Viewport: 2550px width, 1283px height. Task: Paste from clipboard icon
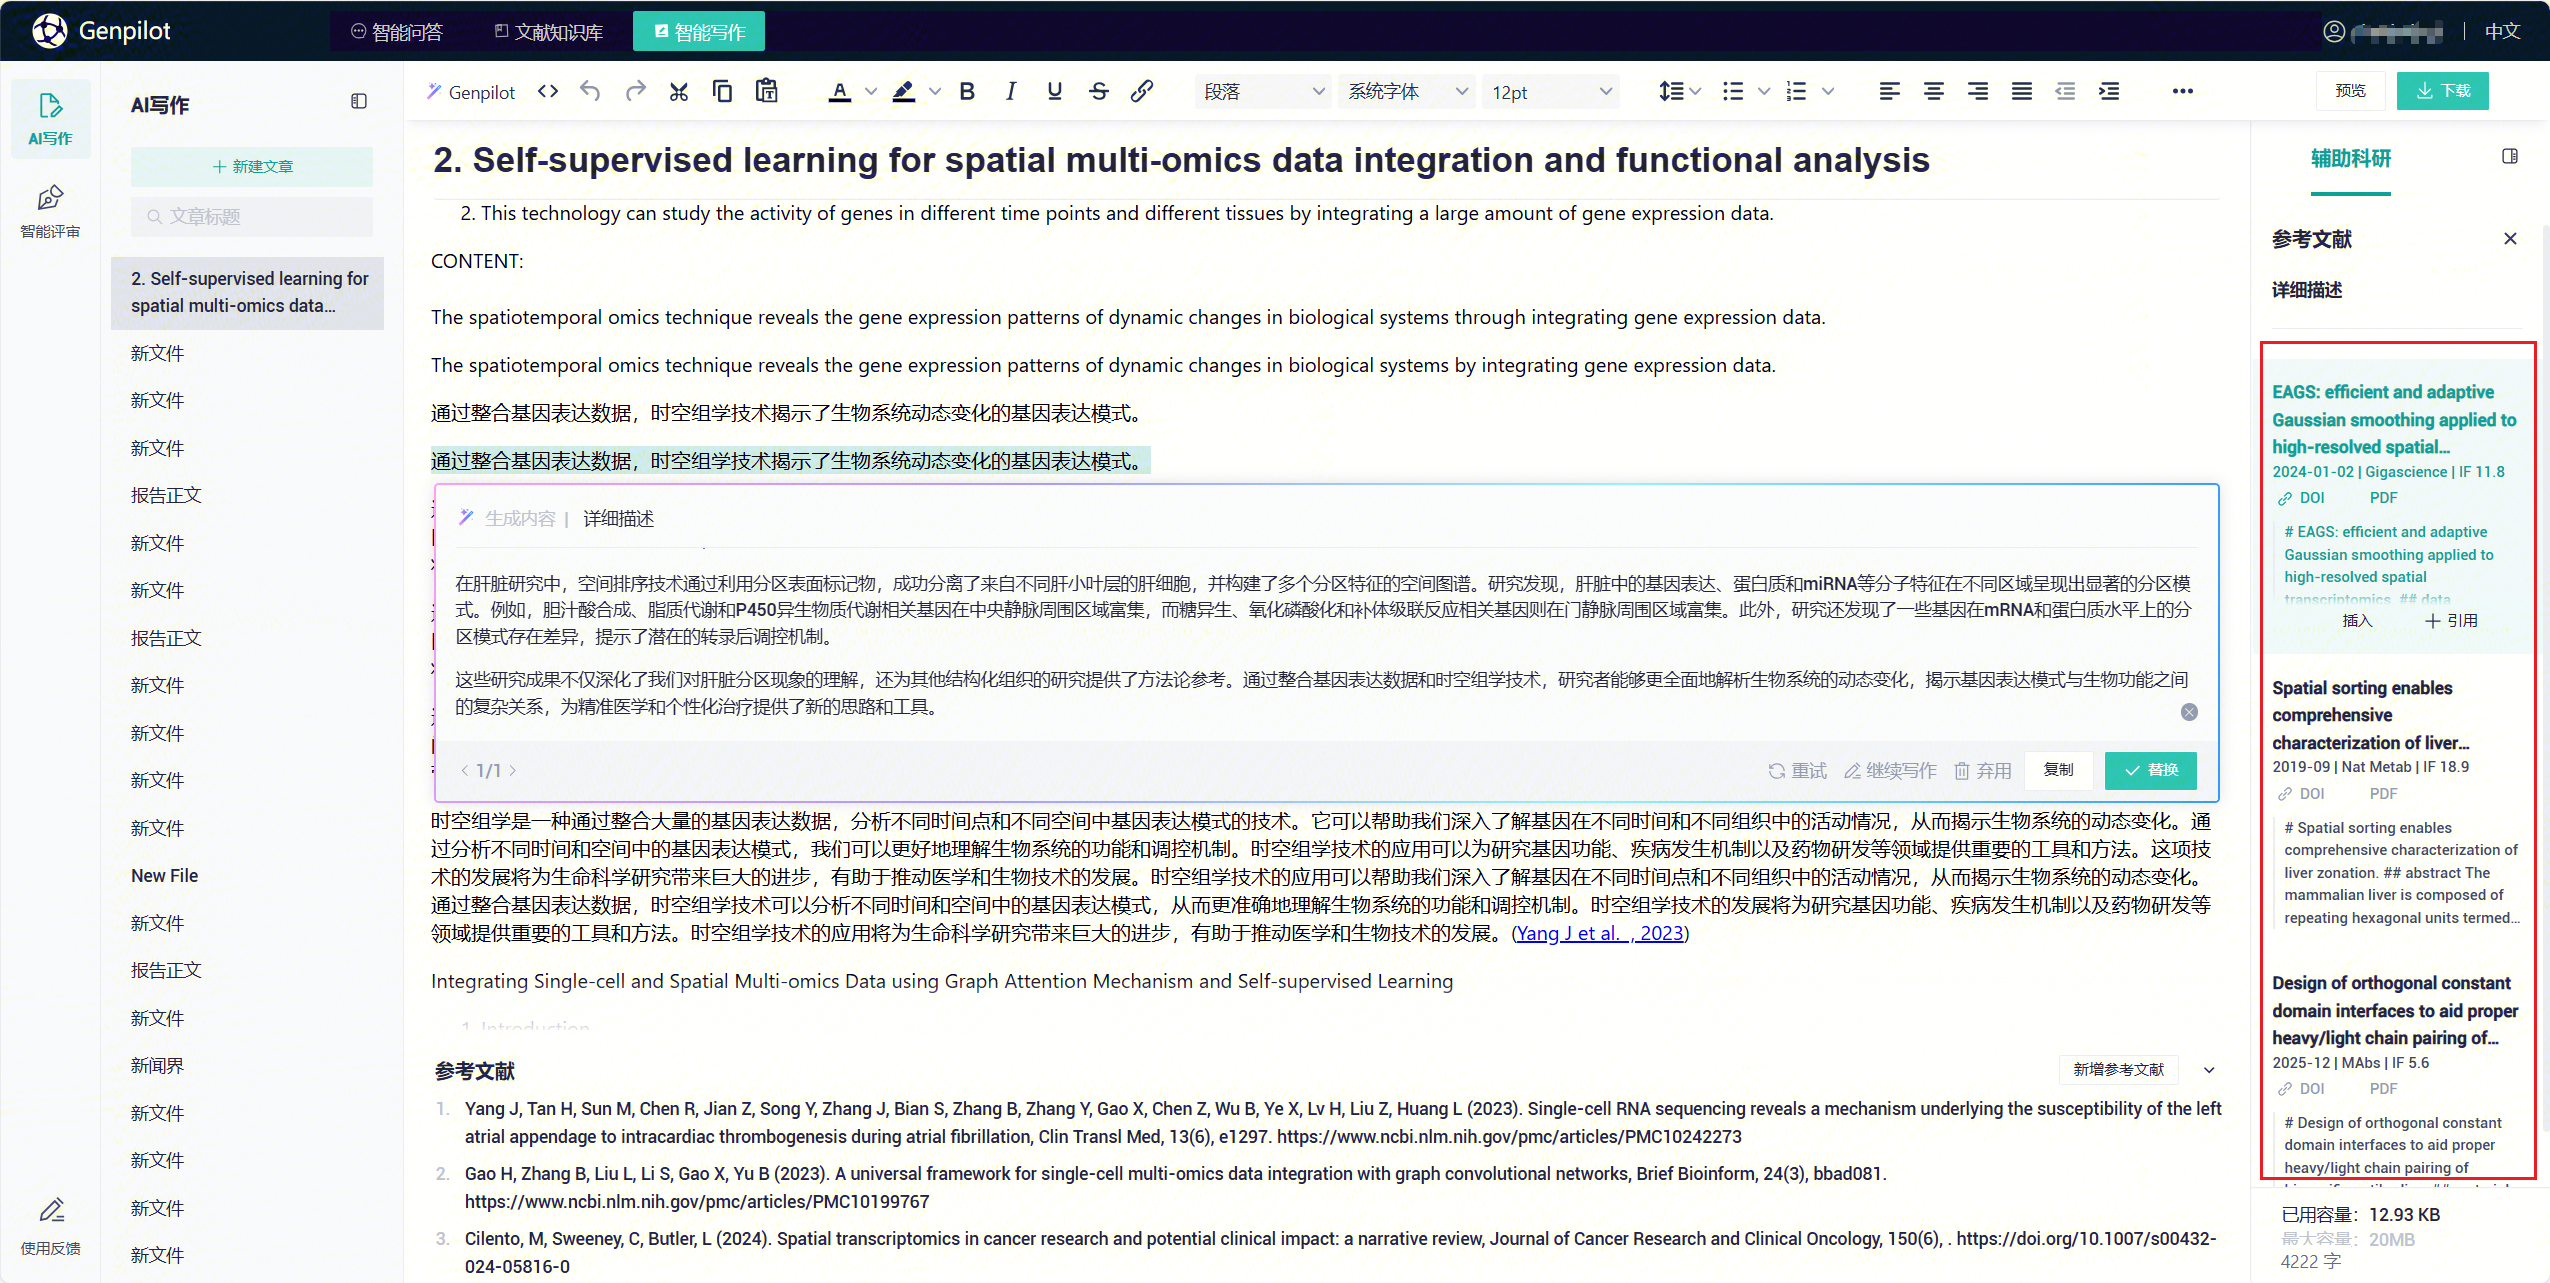767,91
